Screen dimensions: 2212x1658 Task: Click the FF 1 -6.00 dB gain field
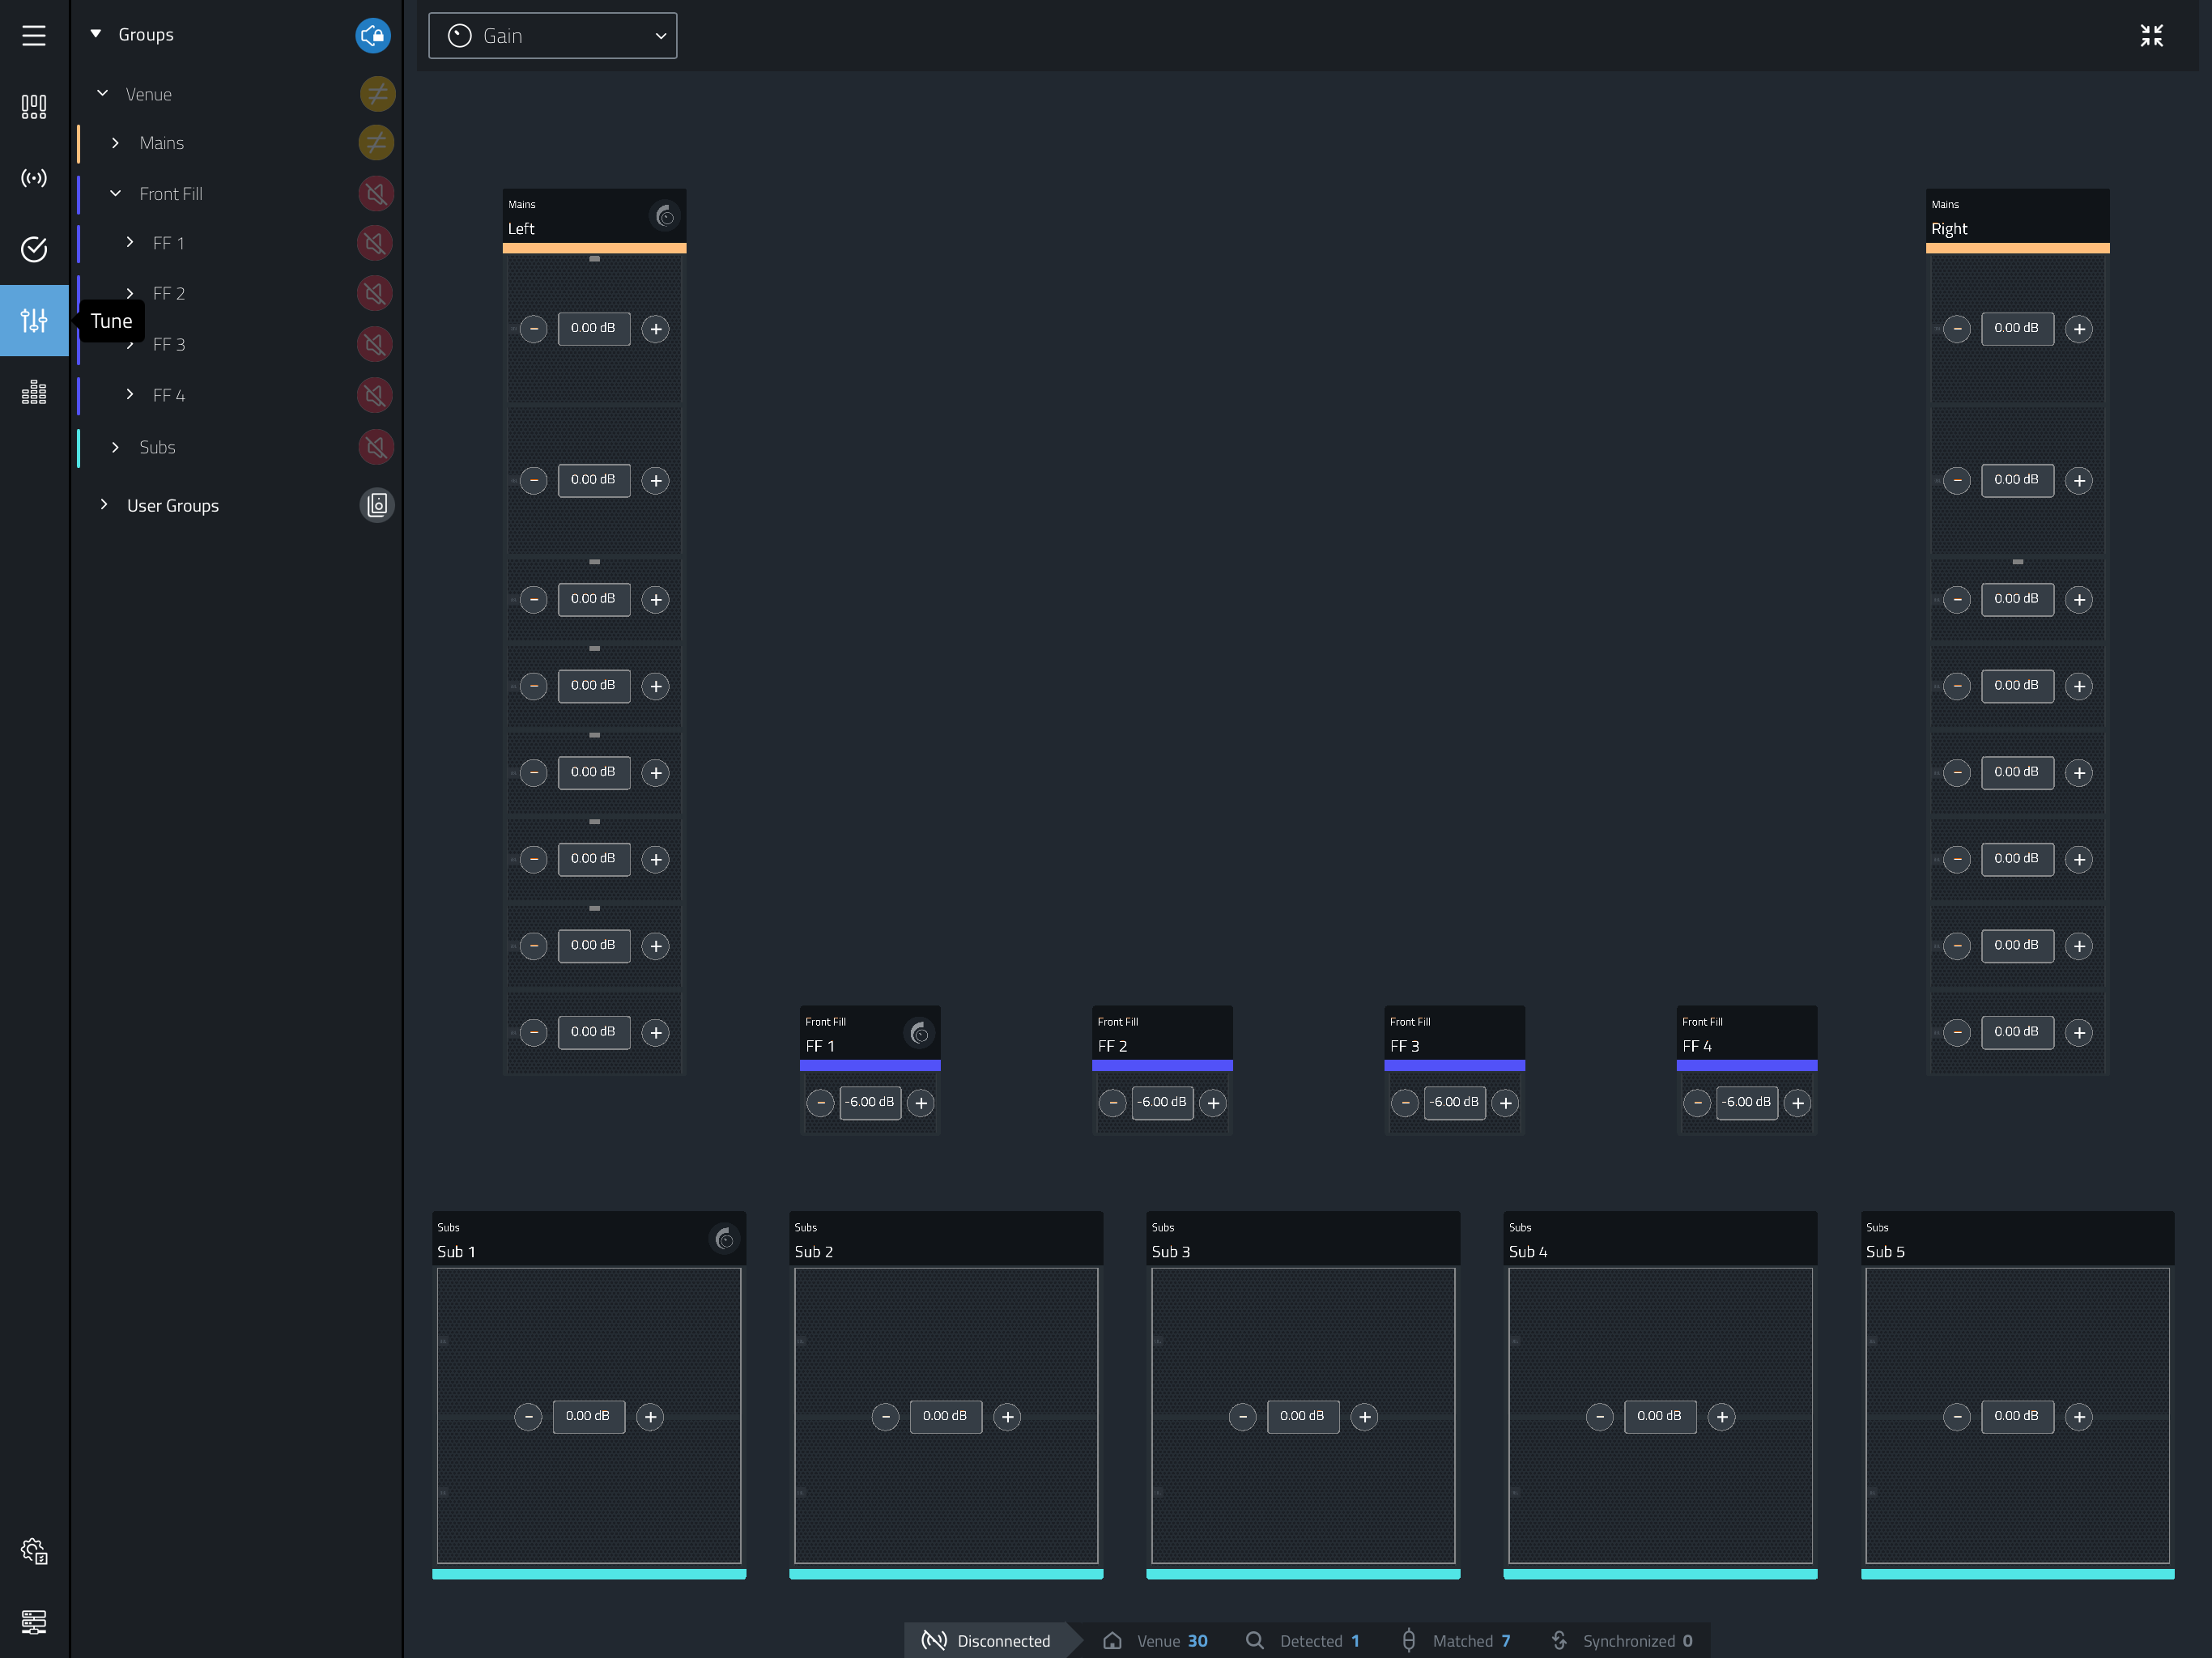coord(870,1103)
